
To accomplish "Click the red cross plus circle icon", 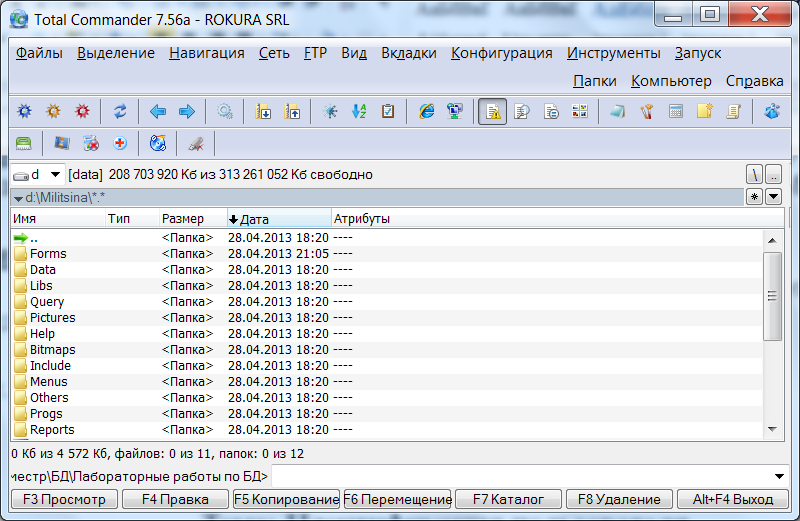I will coord(120,143).
